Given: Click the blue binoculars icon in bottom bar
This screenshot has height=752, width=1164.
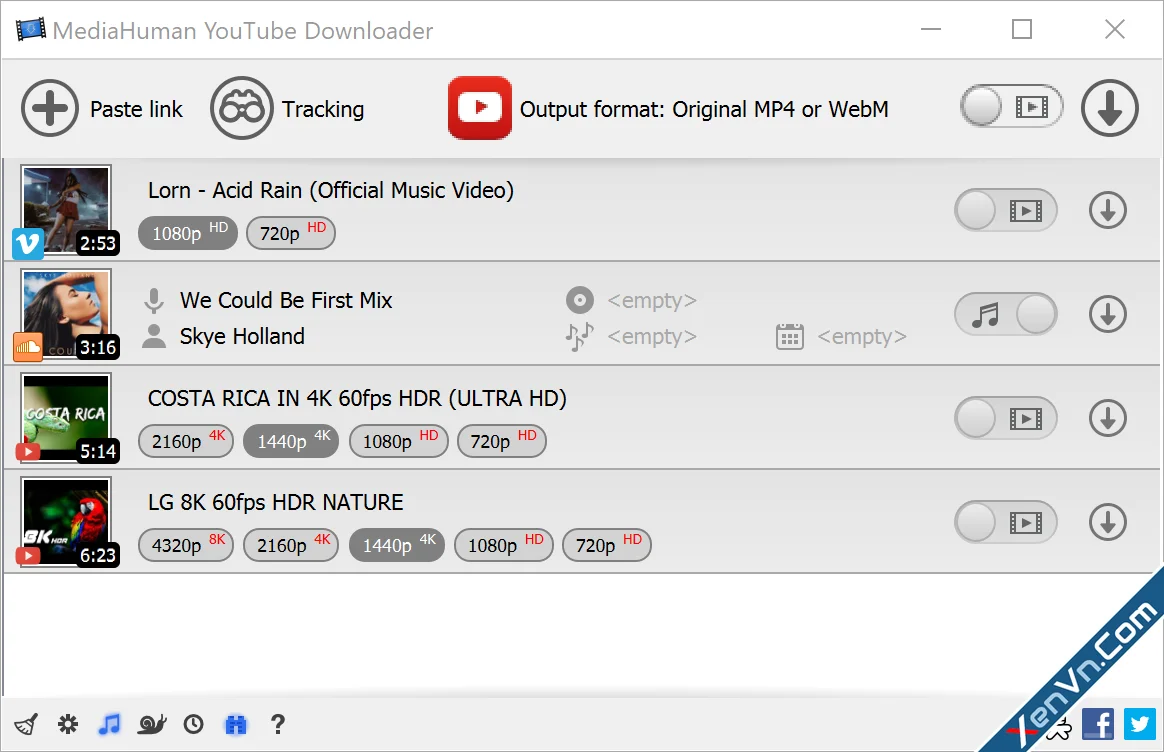Looking at the screenshot, I should (x=235, y=724).
